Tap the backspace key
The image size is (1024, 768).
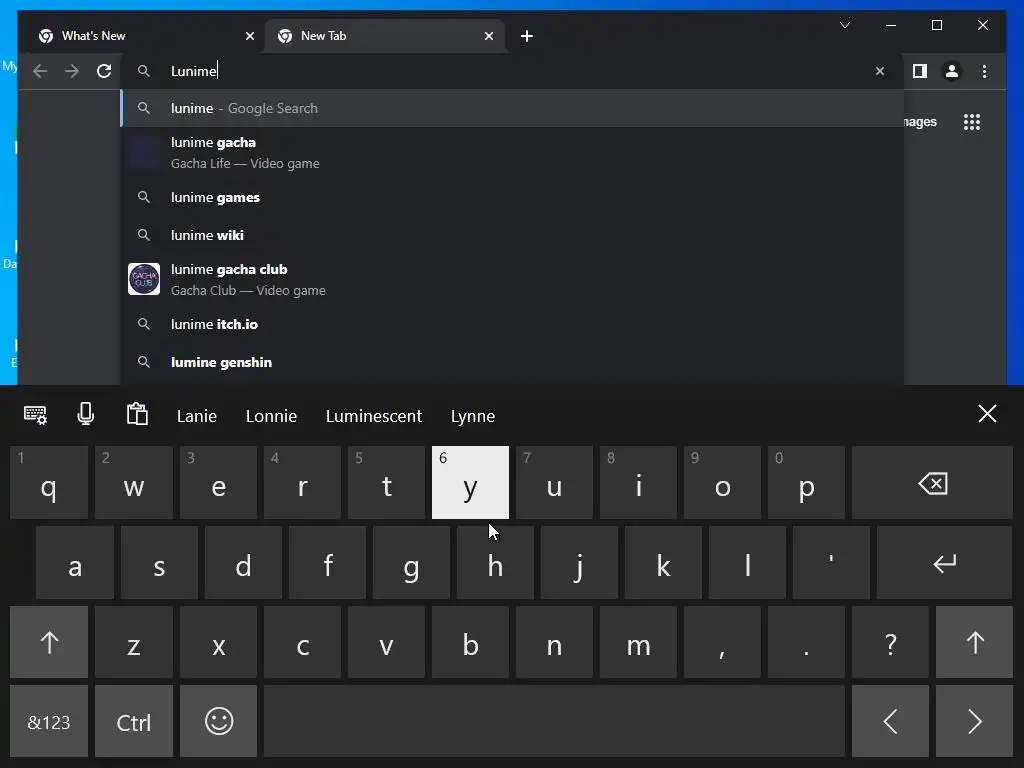[932, 483]
